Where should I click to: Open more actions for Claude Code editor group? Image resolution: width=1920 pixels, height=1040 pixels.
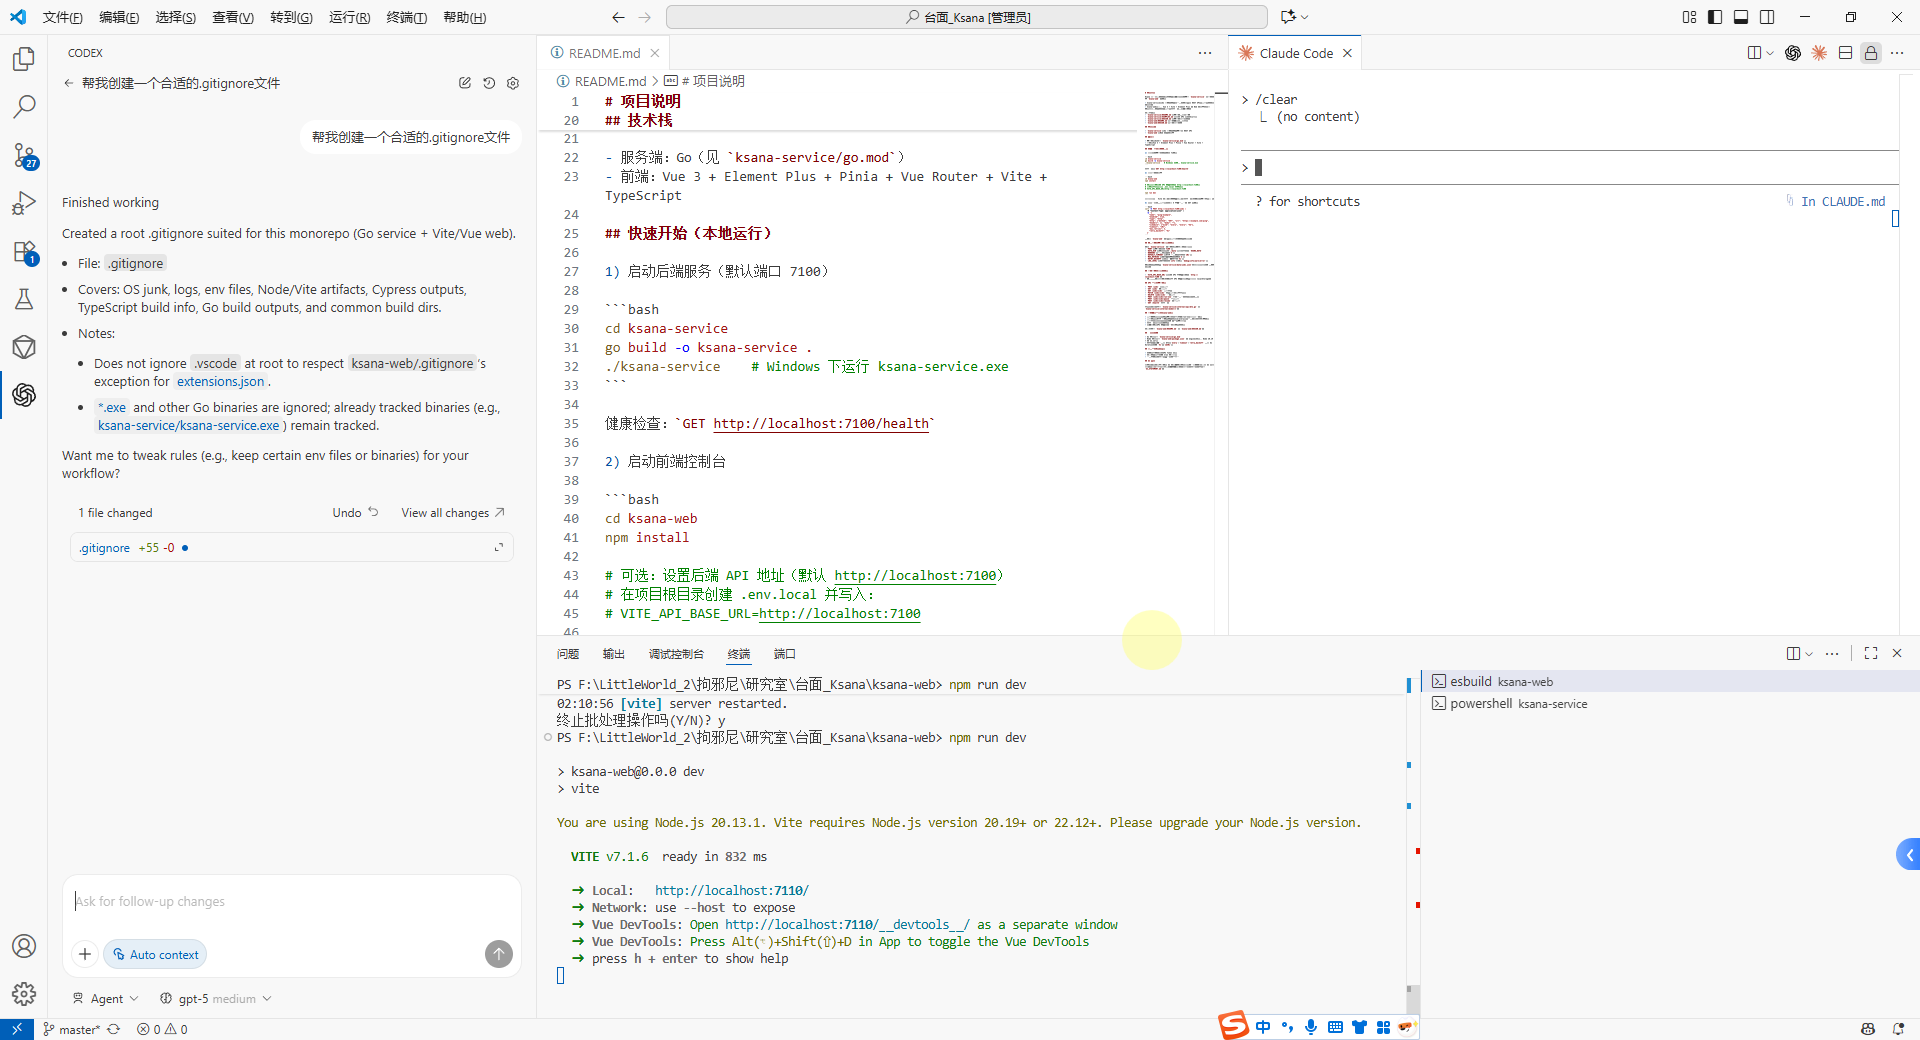point(1897,53)
